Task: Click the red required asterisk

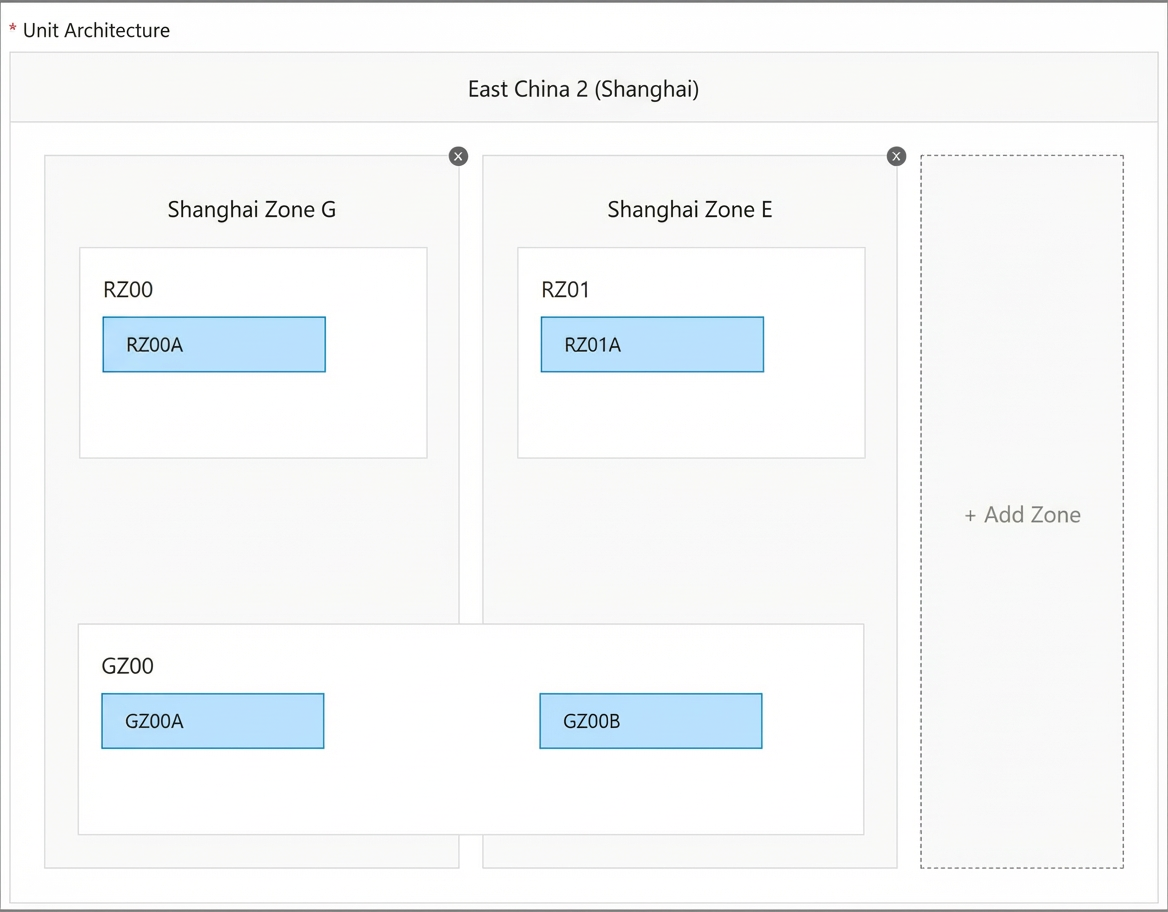Action: pos(13,28)
